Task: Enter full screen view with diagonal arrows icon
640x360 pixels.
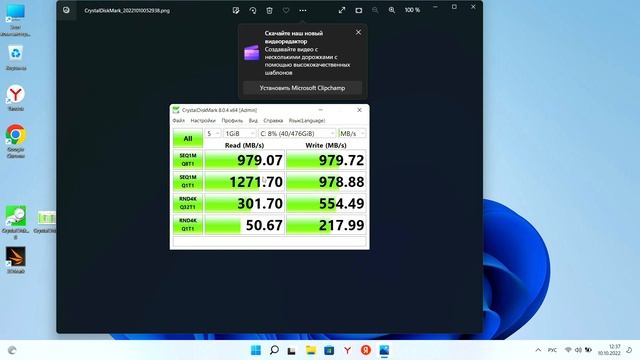Action: pyautogui.click(x=342, y=10)
